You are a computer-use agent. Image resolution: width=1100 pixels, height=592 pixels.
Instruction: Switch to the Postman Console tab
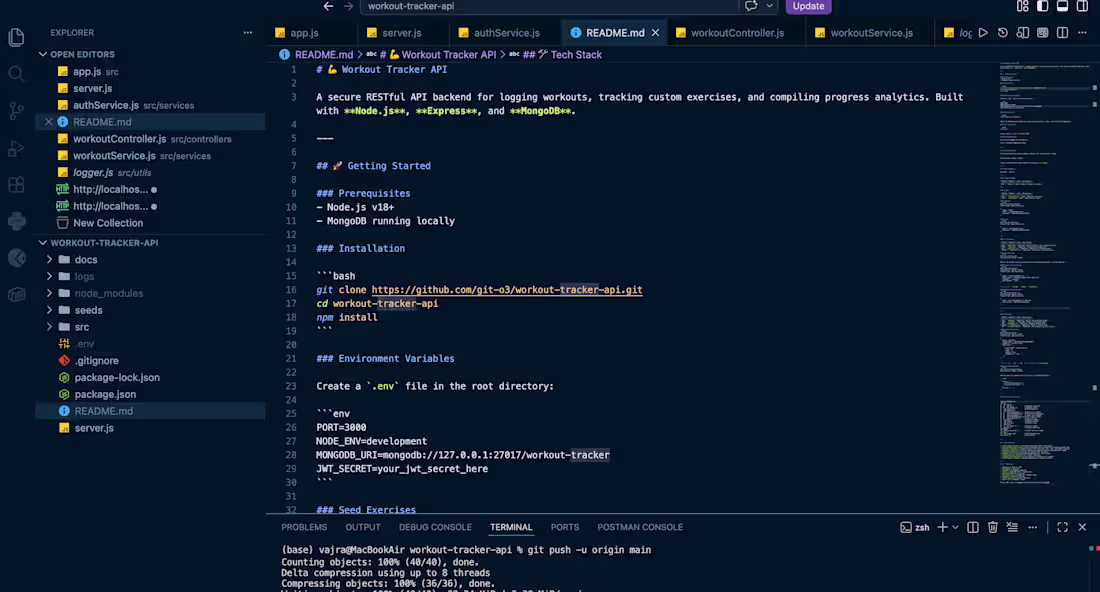[640, 527]
